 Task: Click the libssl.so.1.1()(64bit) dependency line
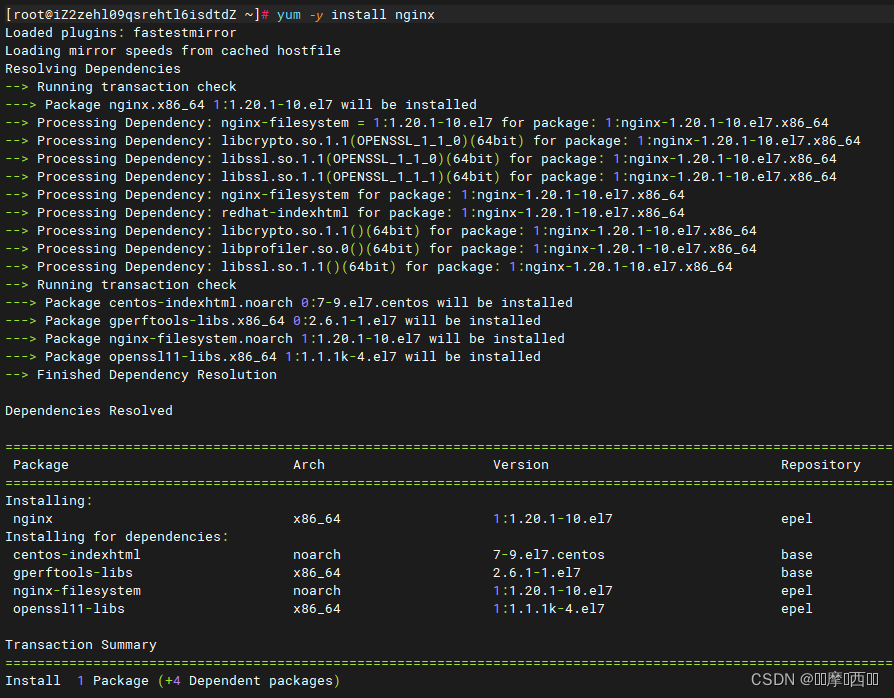click(369, 267)
